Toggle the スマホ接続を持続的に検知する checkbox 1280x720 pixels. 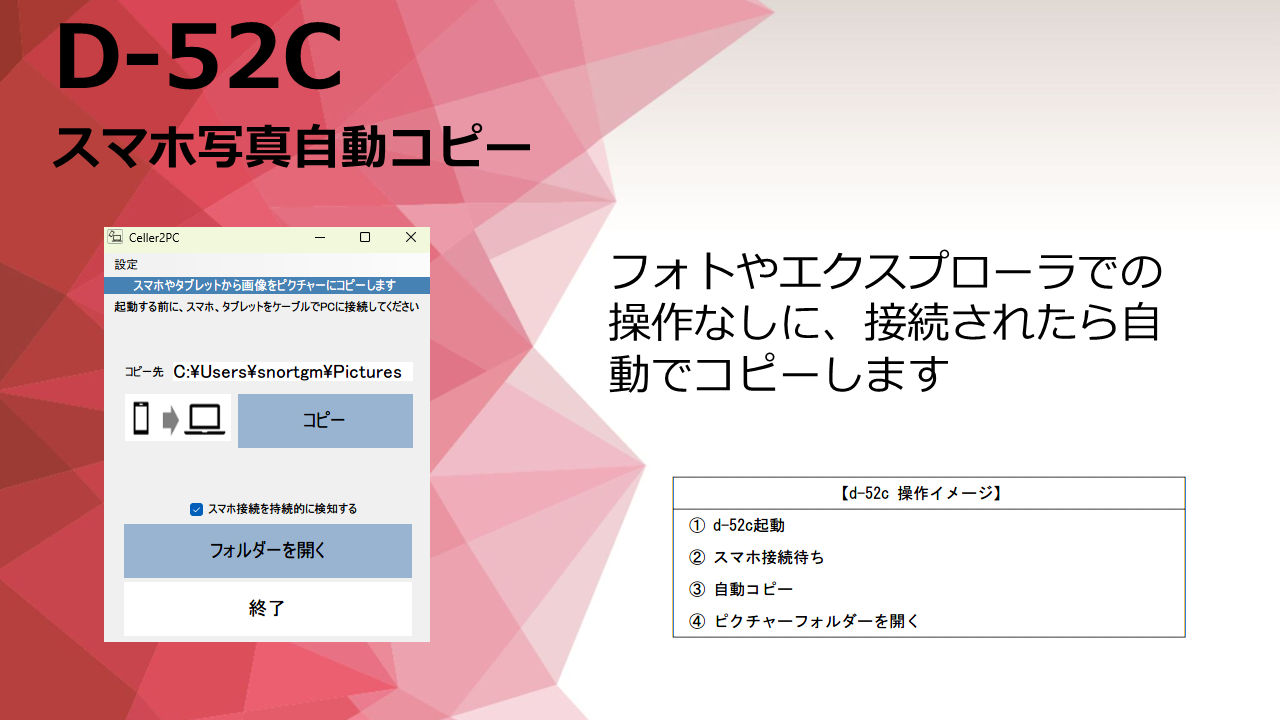pos(197,509)
